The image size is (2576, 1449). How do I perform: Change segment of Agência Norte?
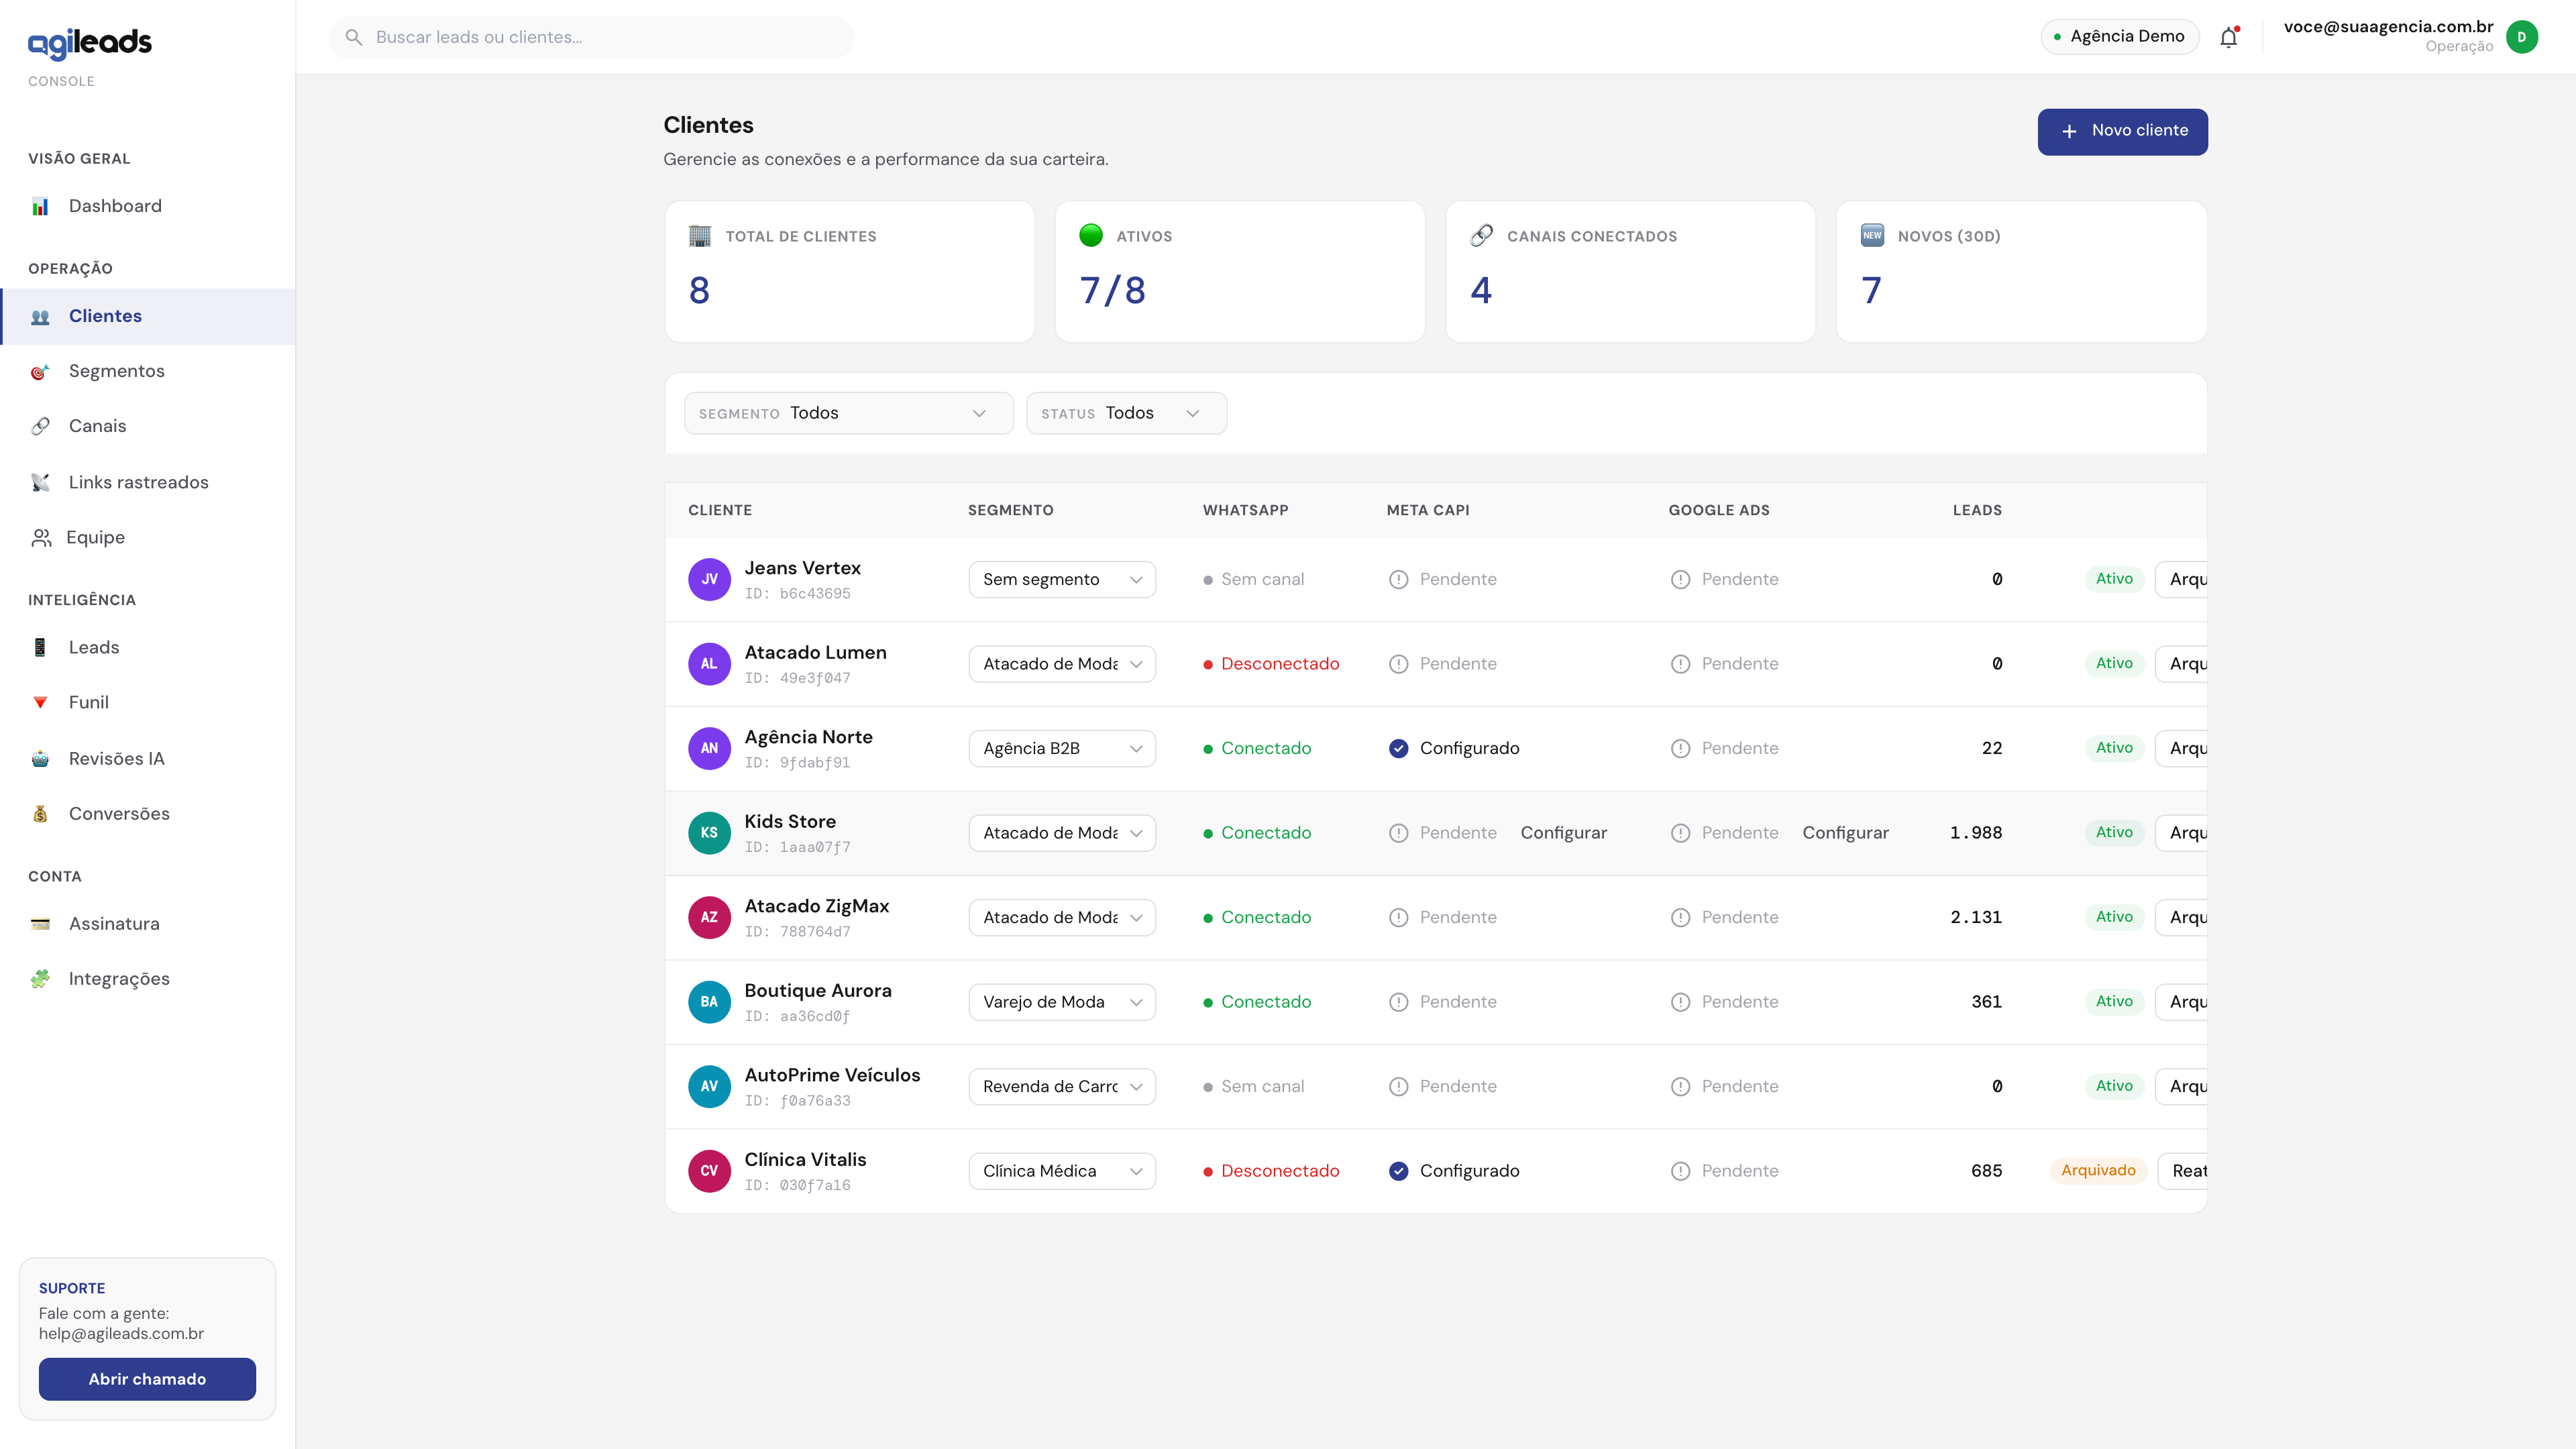click(x=1062, y=748)
